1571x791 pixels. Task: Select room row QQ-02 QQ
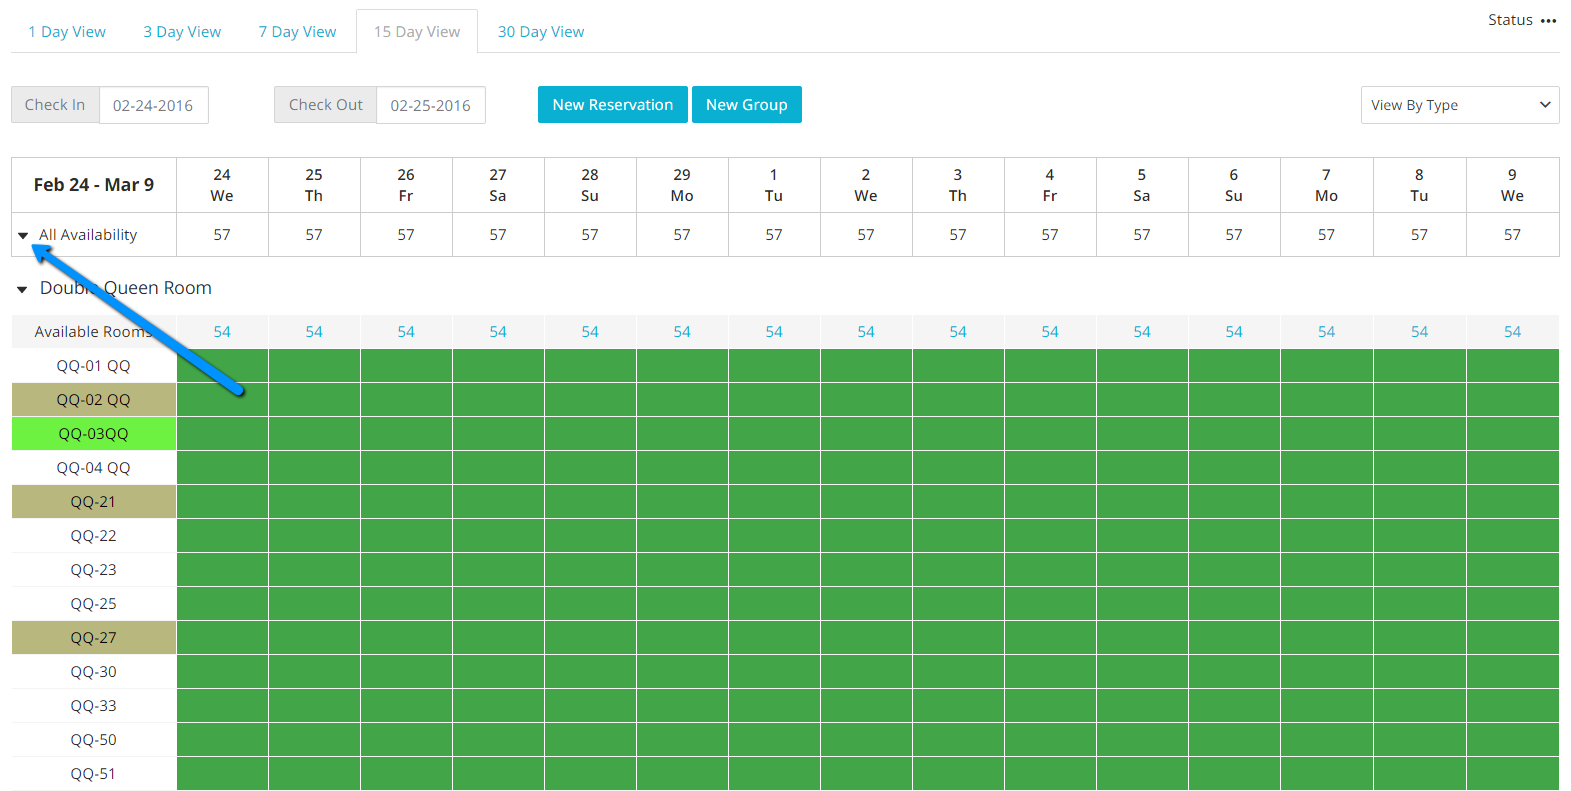(x=94, y=400)
